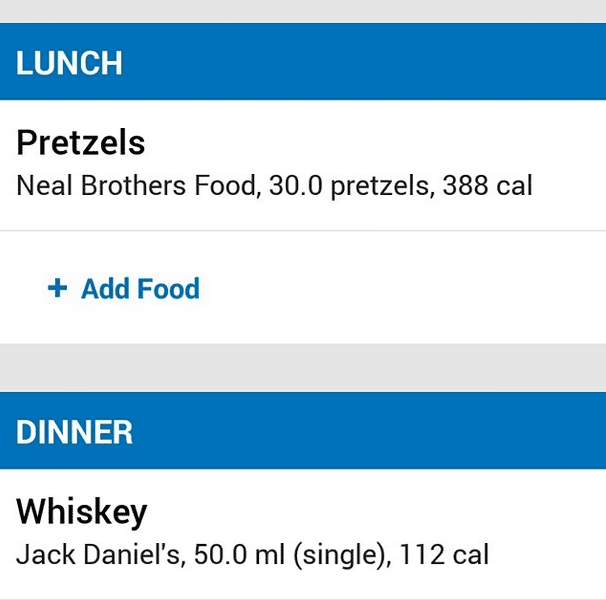This screenshot has width=606, height=600.
Task: Open the Pretzels food entry
Action: (x=81, y=143)
